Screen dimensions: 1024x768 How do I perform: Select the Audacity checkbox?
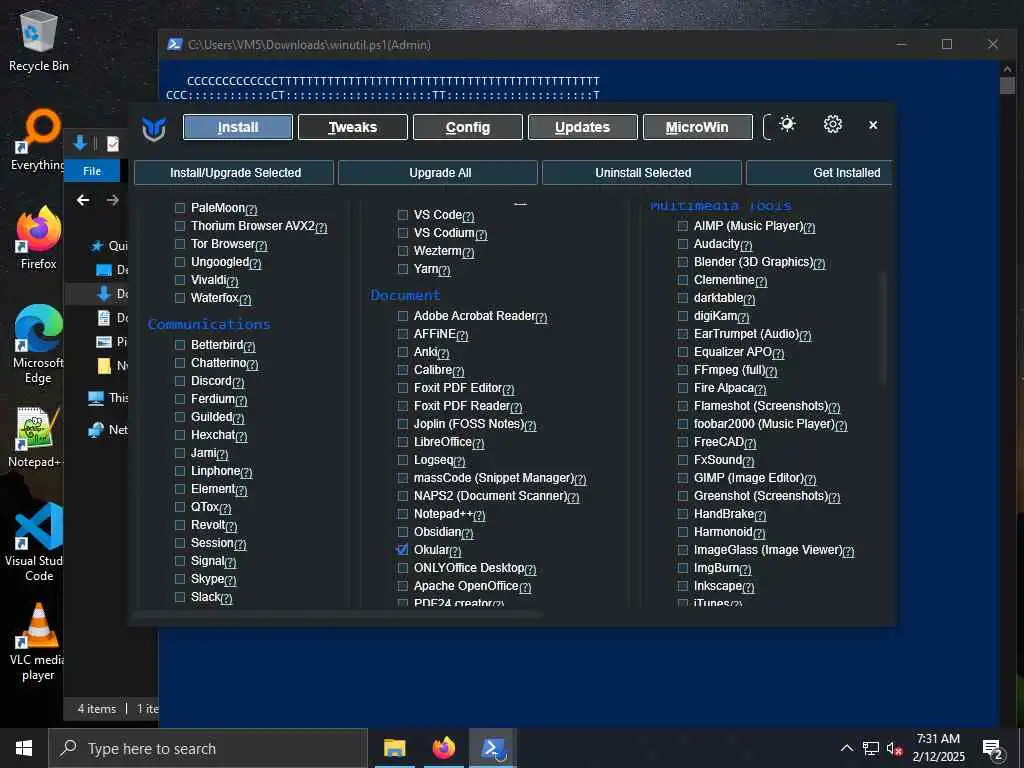682,244
